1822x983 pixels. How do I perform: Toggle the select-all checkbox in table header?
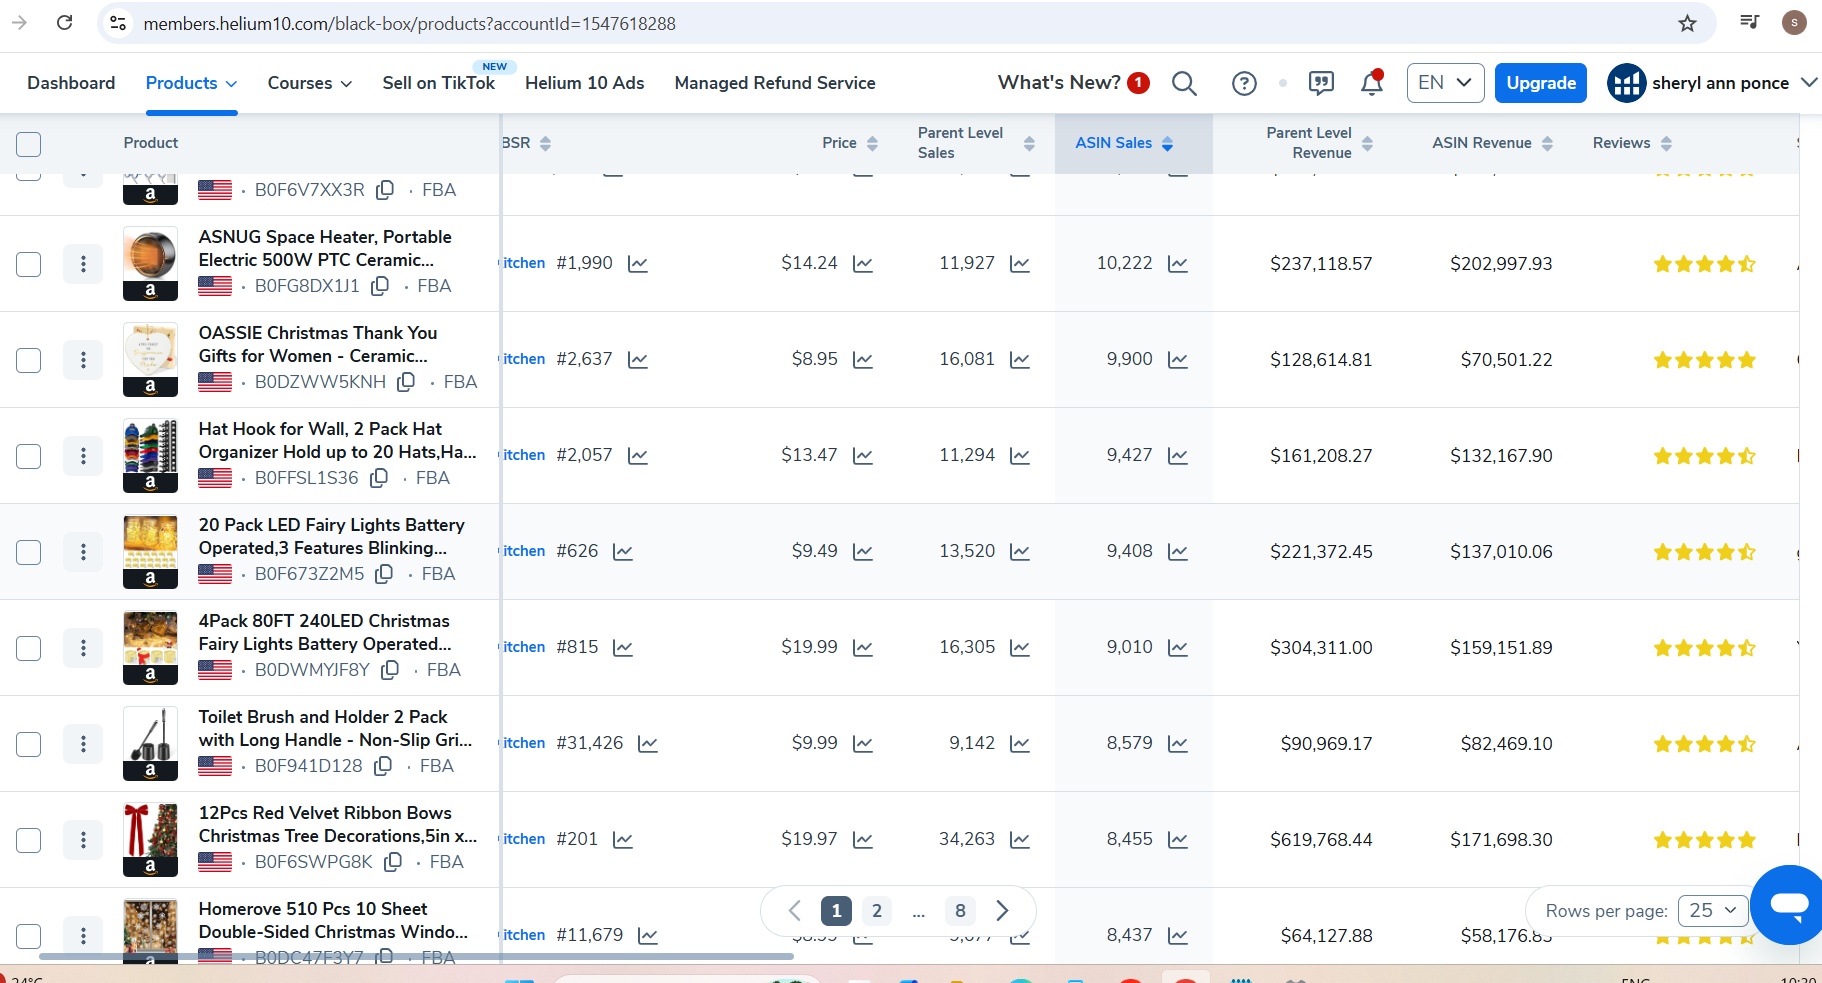pos(29,144)
